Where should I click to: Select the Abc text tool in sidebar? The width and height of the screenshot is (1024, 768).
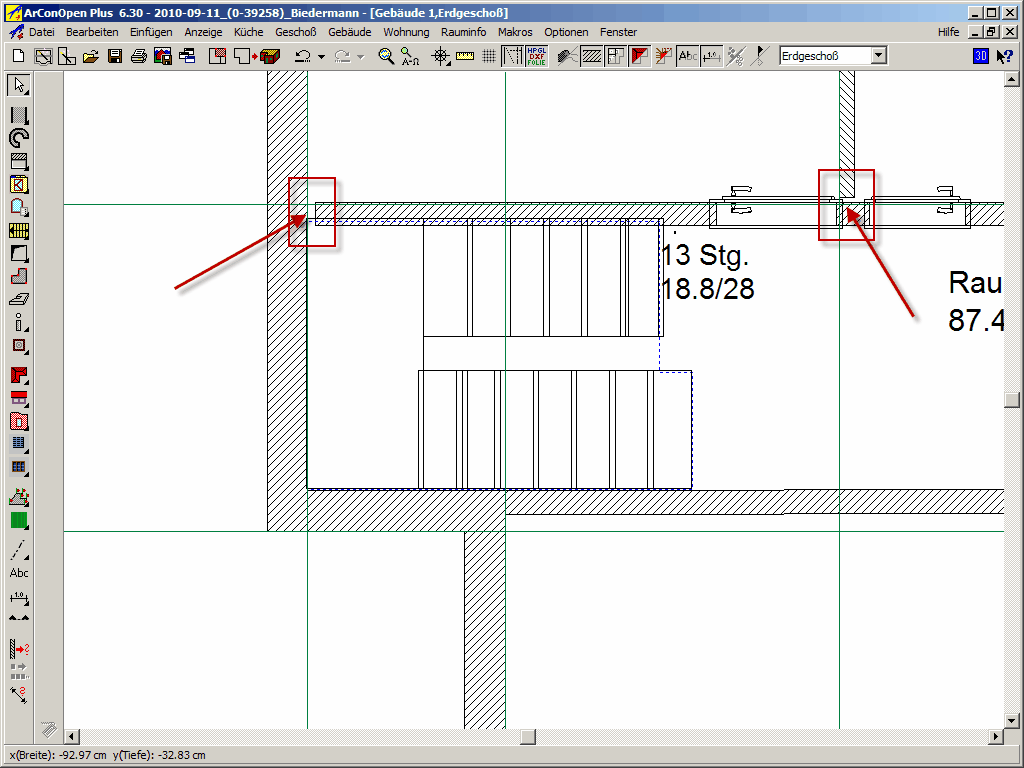[19, 573]
